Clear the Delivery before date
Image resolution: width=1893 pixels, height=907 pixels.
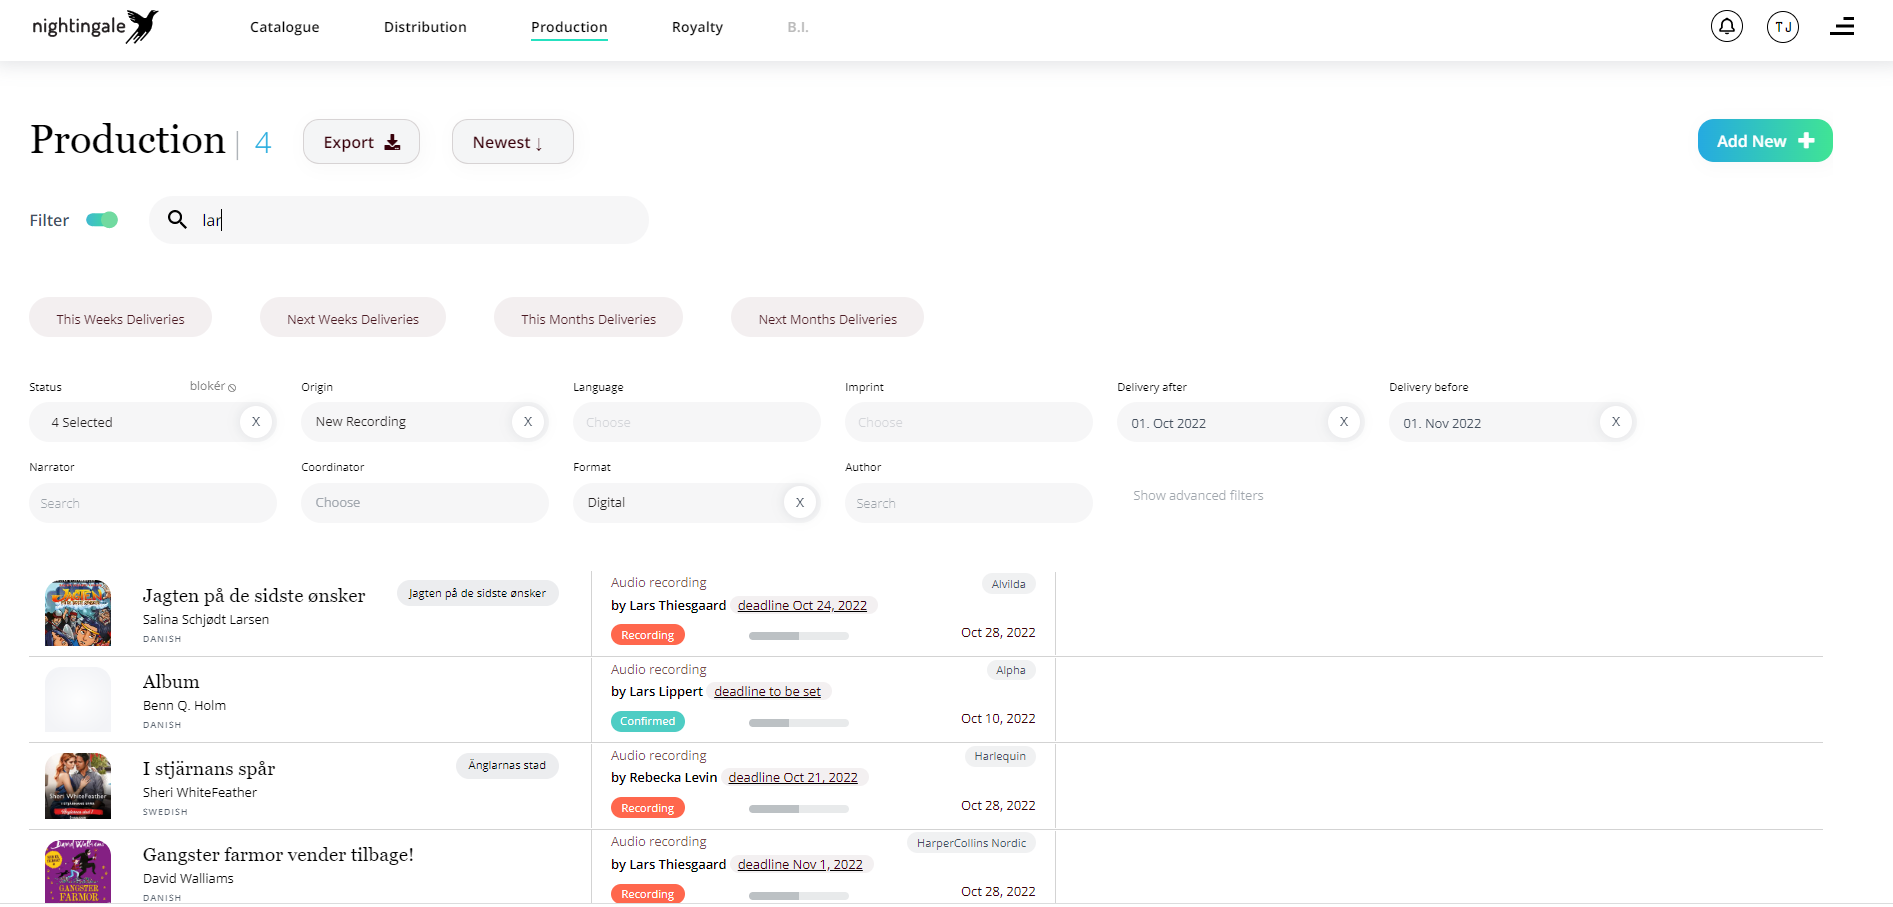click(1616, 422)
